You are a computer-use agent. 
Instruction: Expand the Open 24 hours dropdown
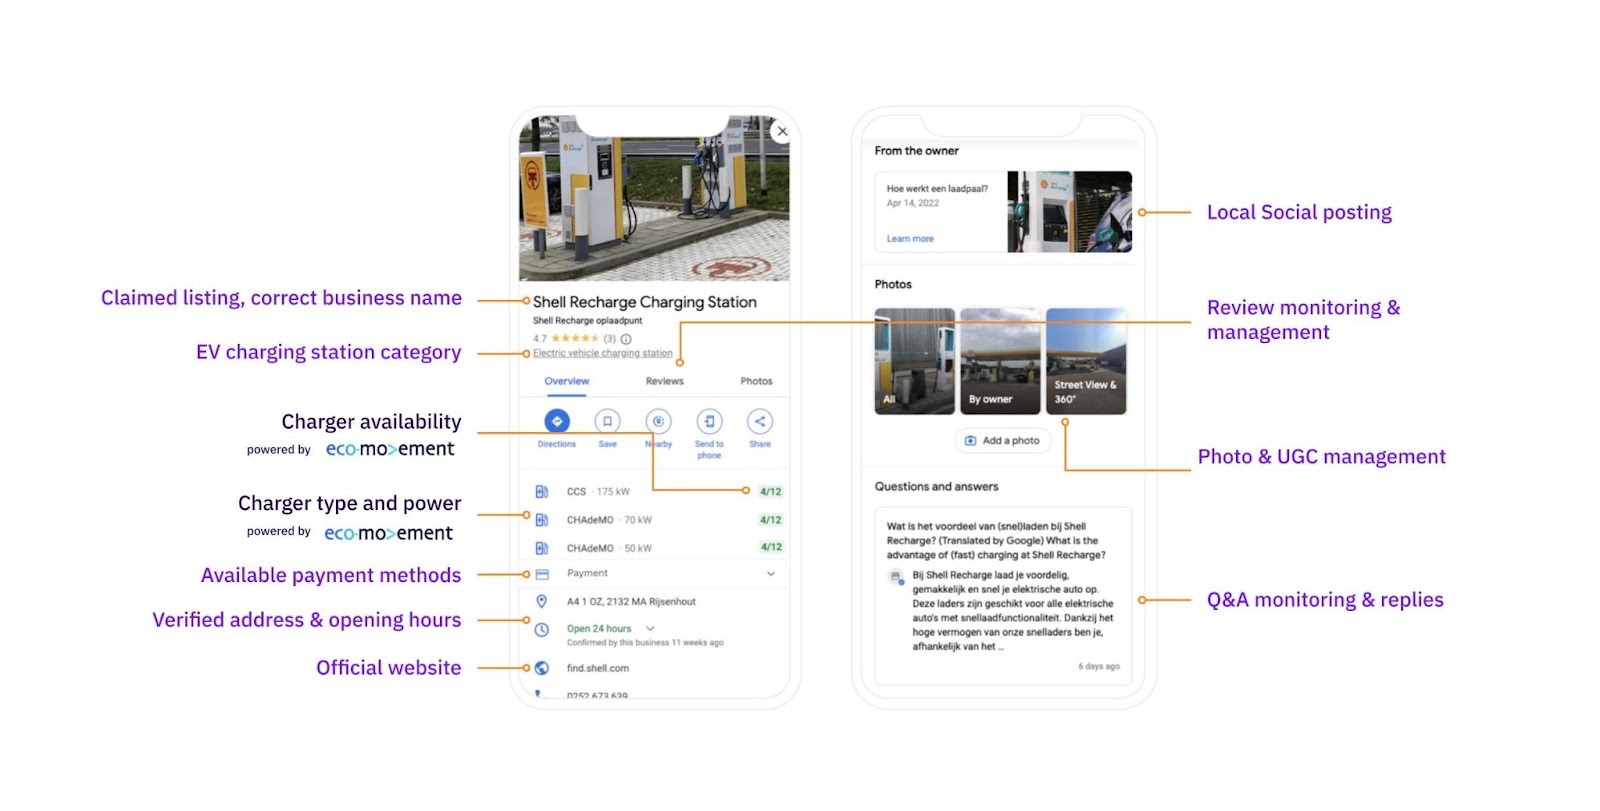coord(650,629)
